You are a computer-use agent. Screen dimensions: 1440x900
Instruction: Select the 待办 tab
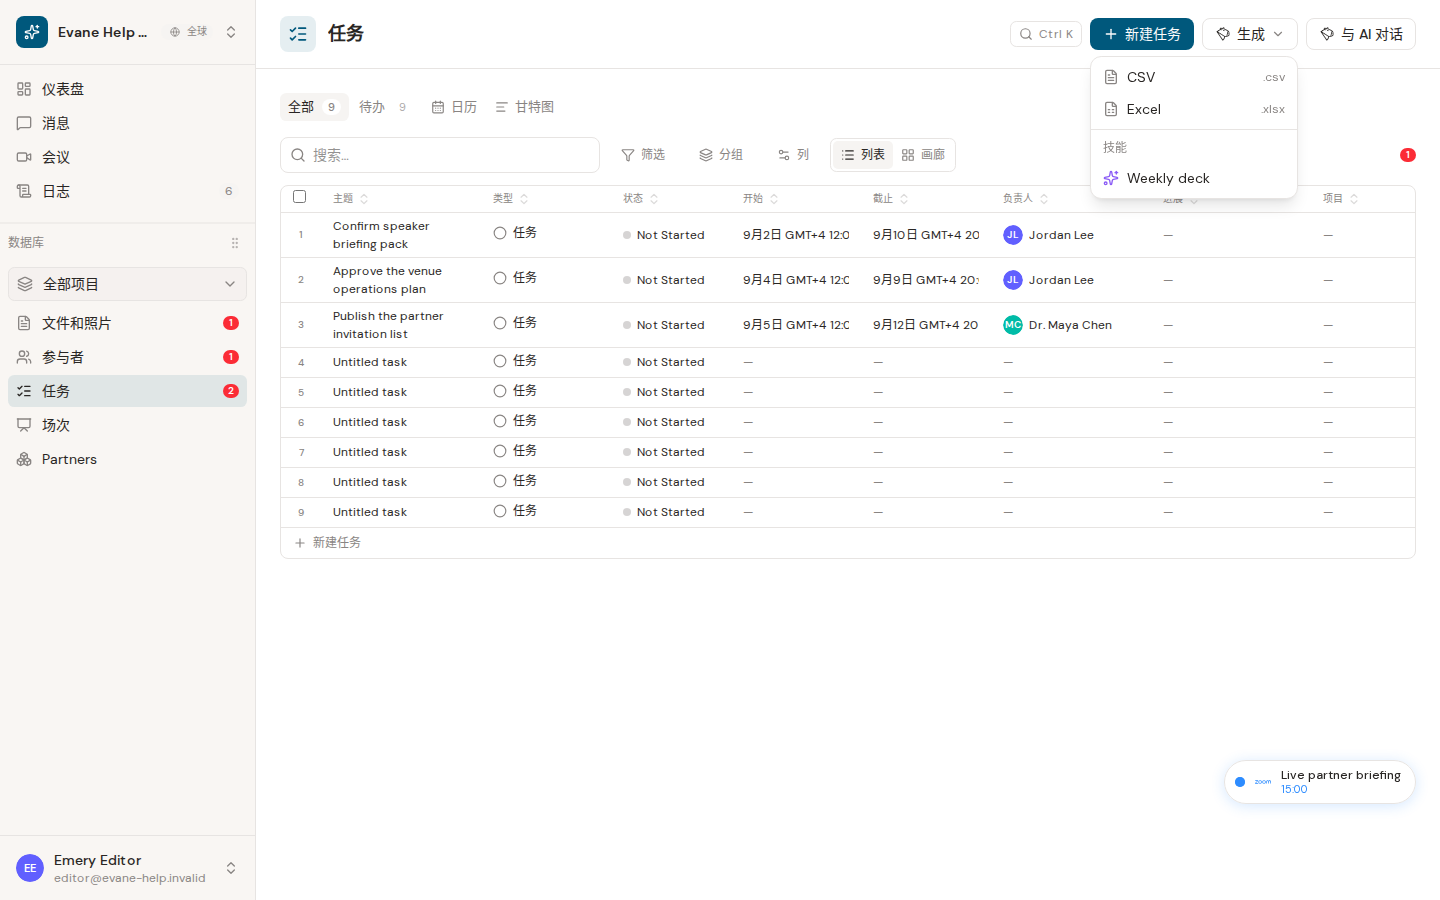(x=383, y=107)
